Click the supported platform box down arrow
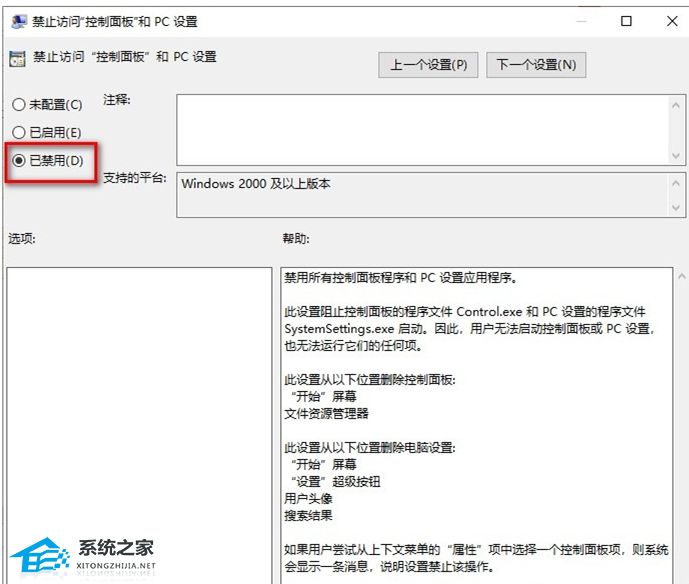This screenshot has width=689, height=584. [x=676, y=207]
